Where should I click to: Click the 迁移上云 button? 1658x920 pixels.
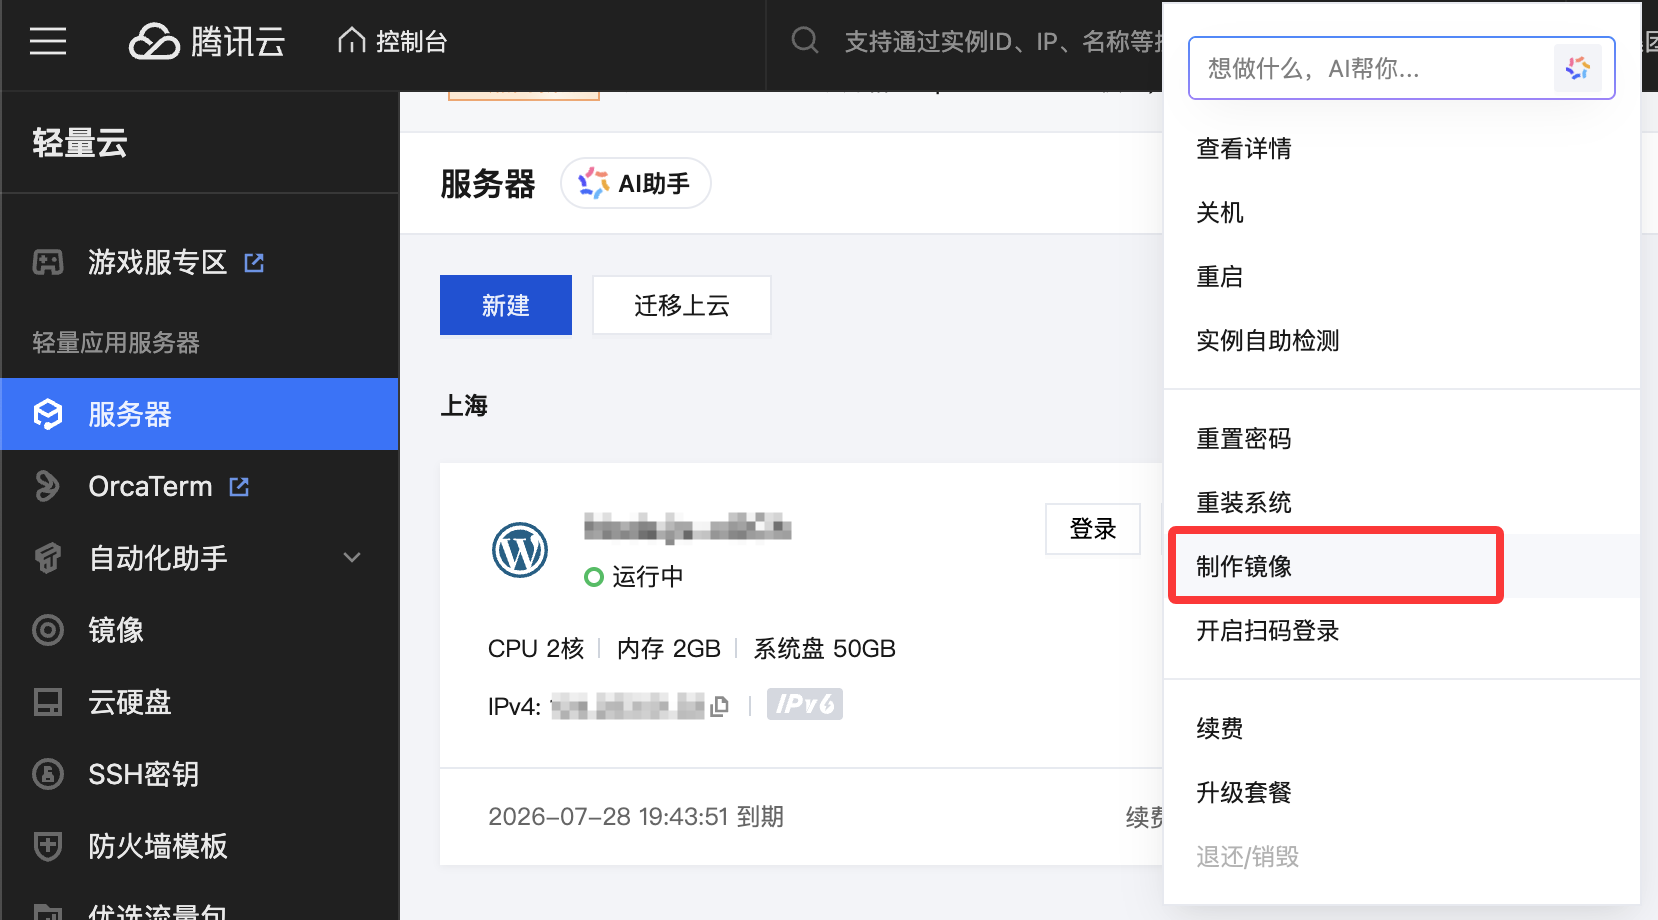coord(682,305)
